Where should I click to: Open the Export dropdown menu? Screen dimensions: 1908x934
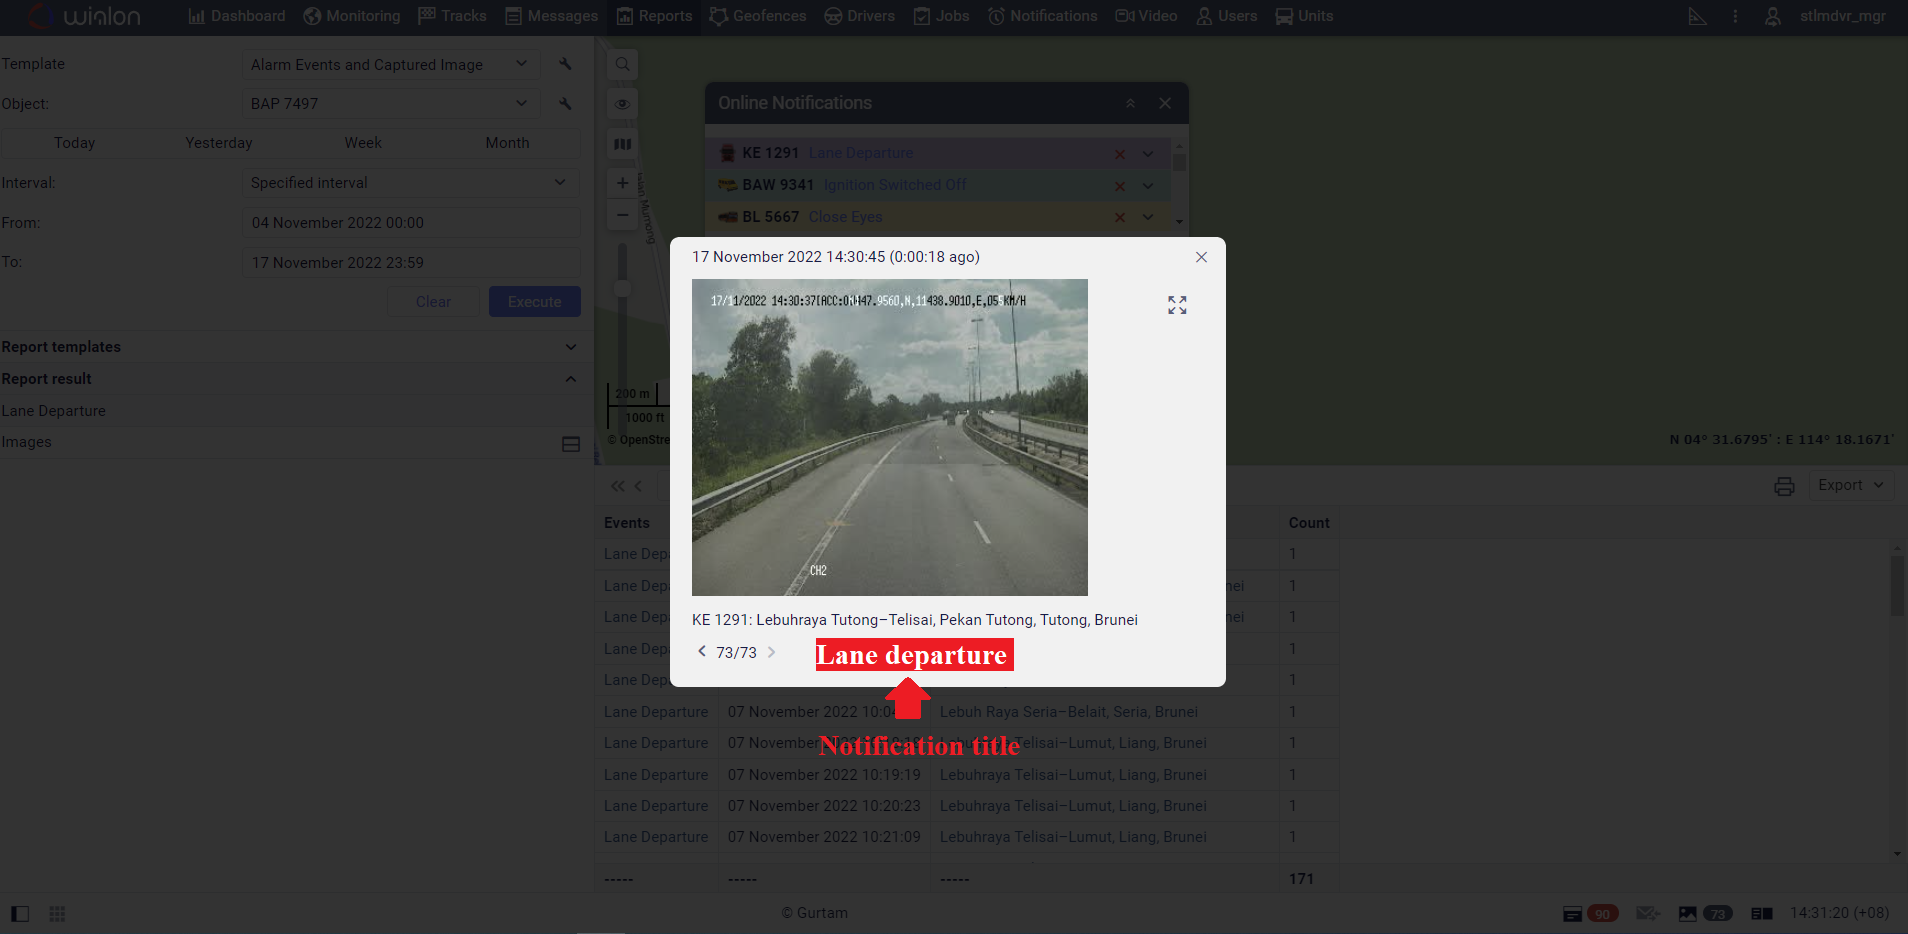[x=1850, y=485]
